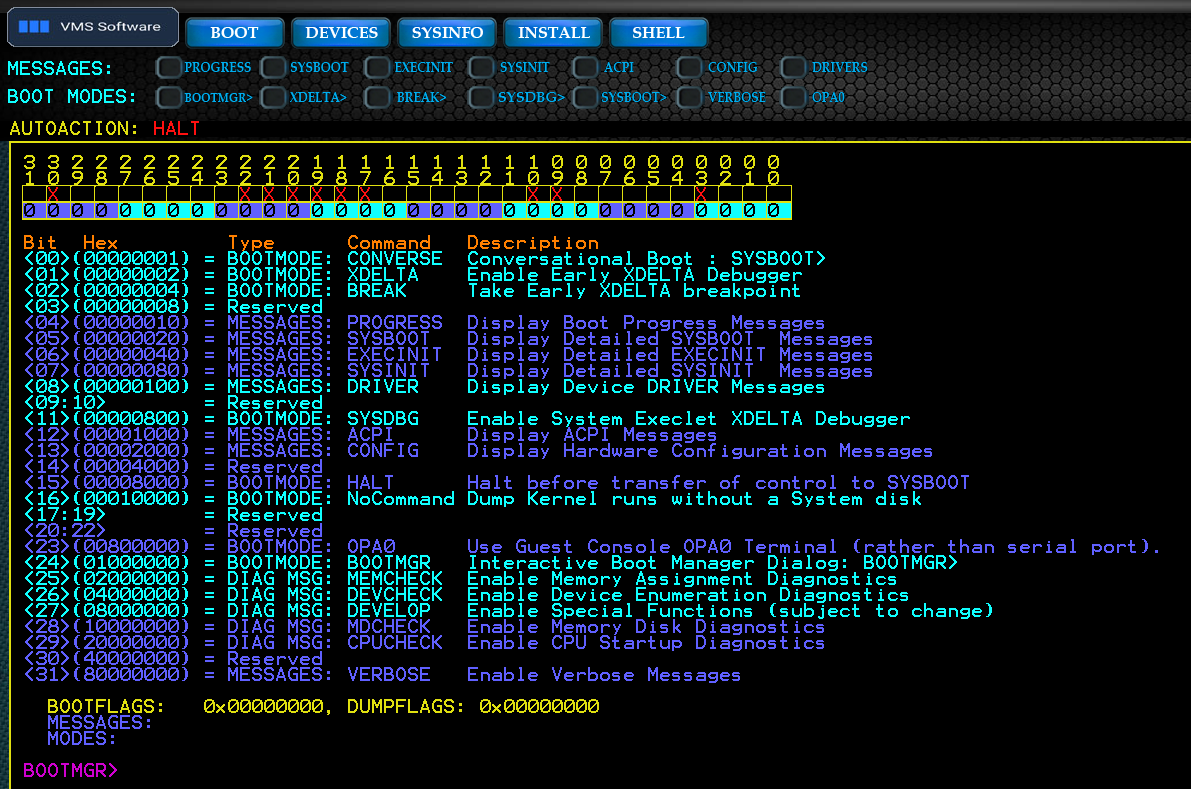Toggle OPA0 boot mode checkbox

(793, 97)
